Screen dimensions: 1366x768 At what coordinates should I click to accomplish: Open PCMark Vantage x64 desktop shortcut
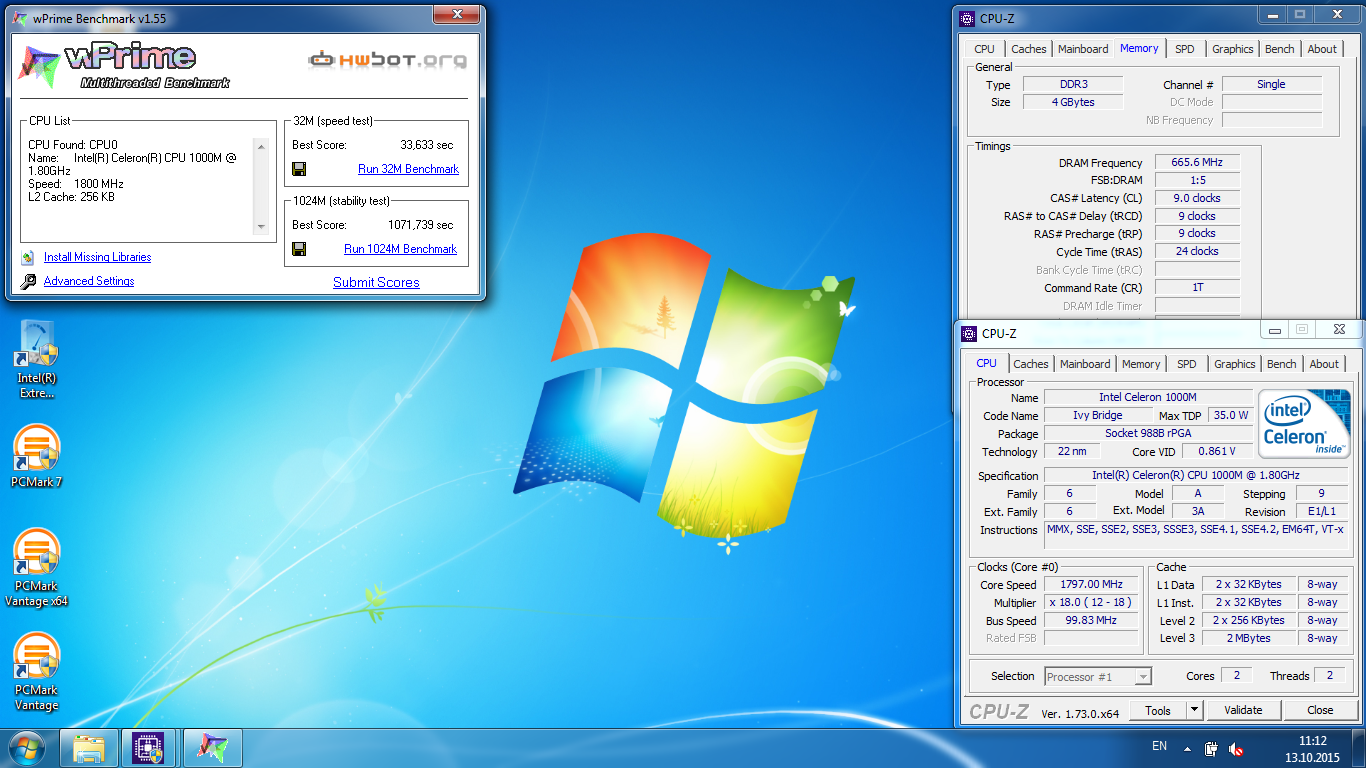(x=37, y=567)
